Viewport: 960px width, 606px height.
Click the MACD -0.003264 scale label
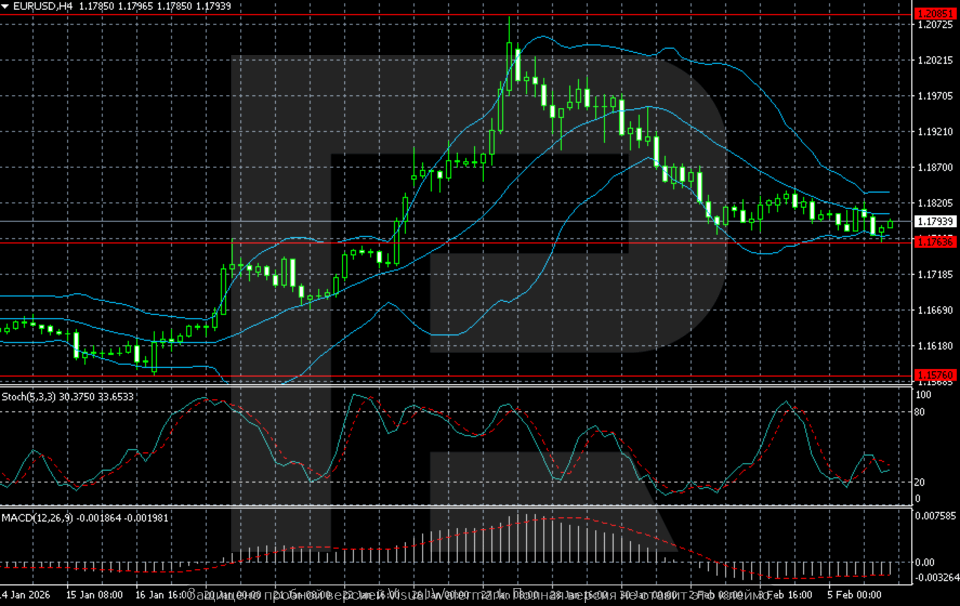click(x=935, y=578)
